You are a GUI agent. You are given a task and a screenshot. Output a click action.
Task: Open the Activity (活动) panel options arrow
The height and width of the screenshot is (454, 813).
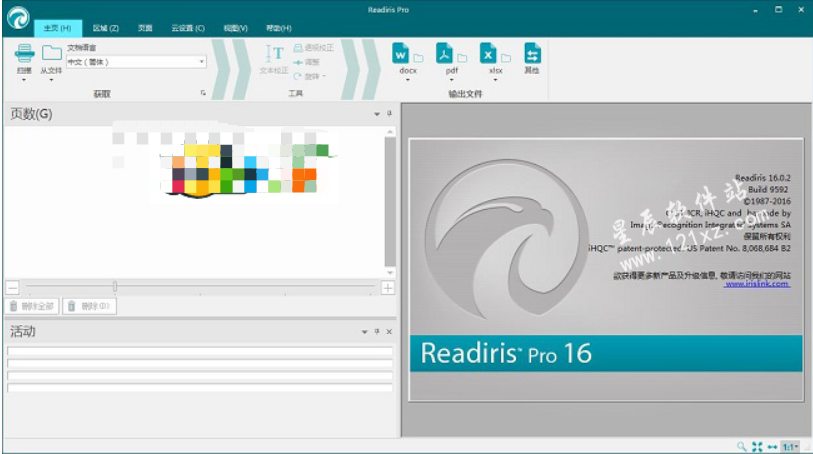(x=365, y=332)
